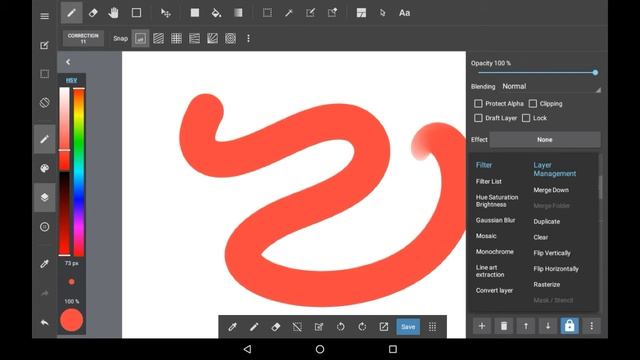Choose Mosaic filter
Viewport: 640px width, 360px height.
point(486,236)
